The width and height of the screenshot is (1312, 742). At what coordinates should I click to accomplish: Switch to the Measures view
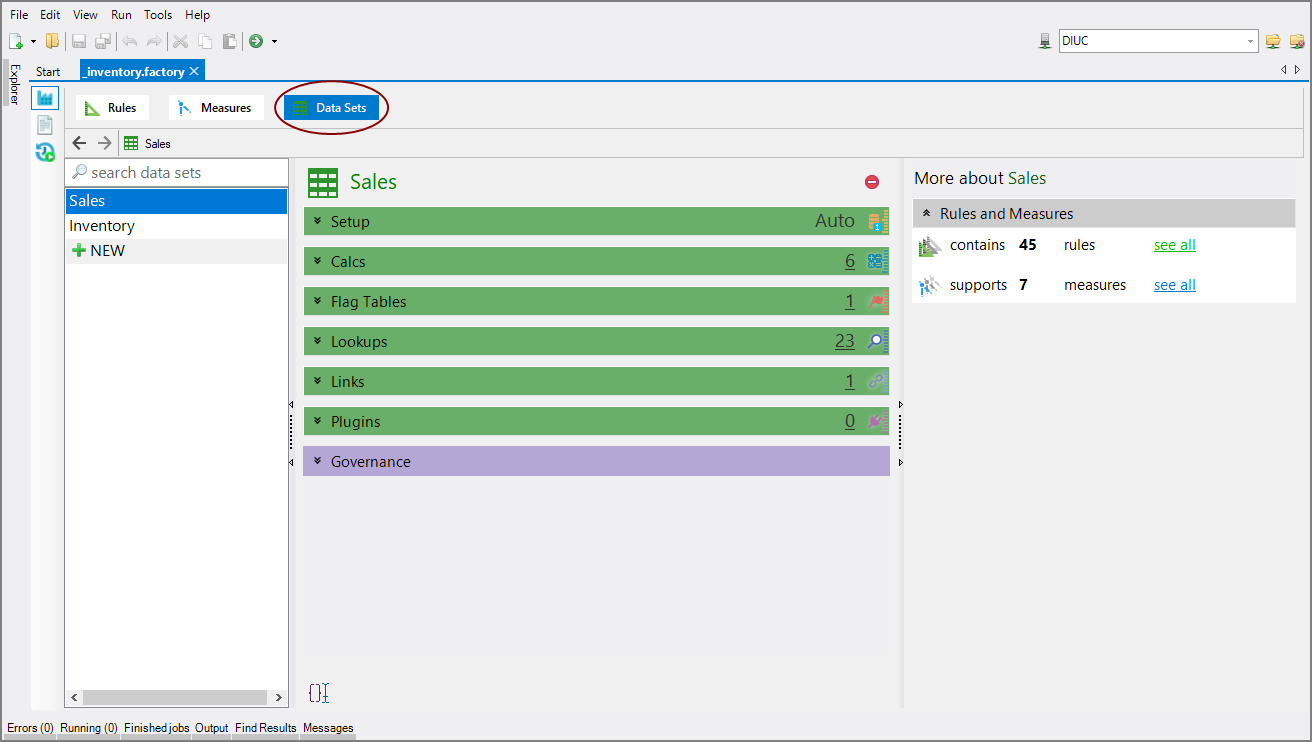(x=216, y=106)
